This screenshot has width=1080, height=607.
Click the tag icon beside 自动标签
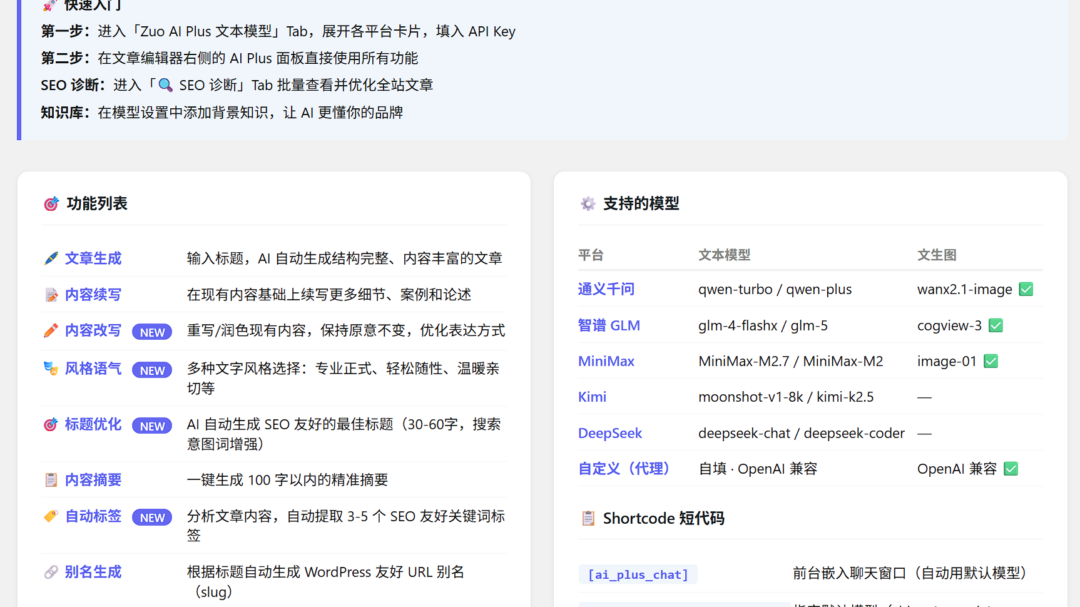[x=51, y=516]
